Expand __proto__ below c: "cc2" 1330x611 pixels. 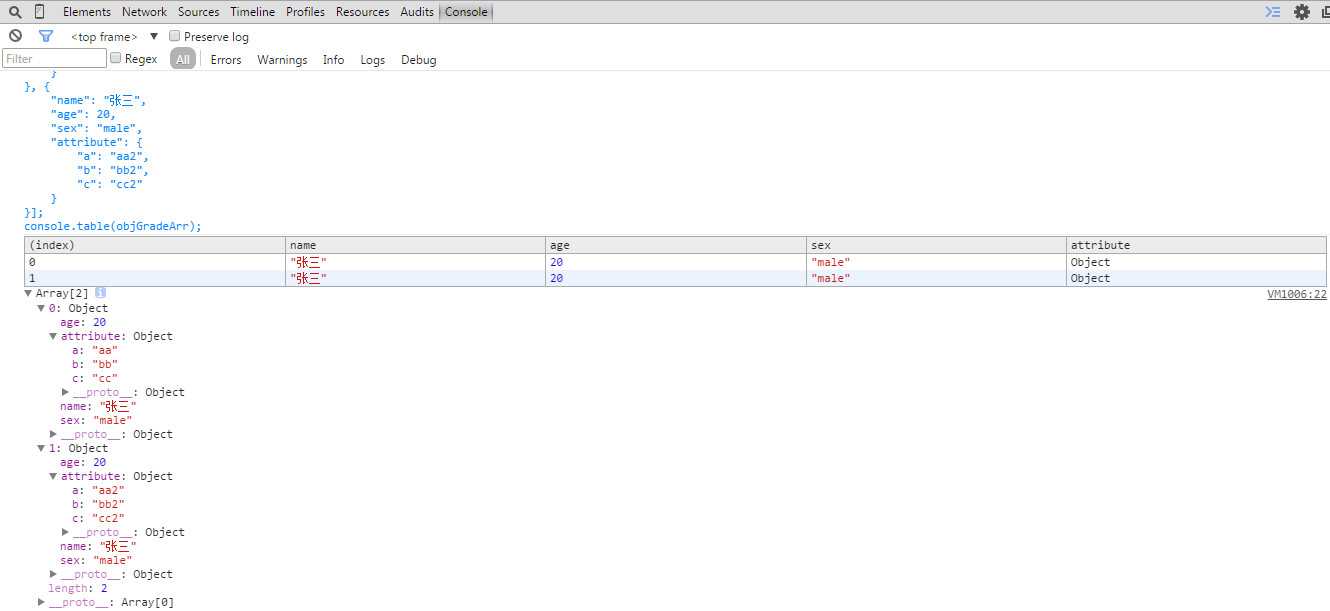pyautogui.click(x=65, y=532)
